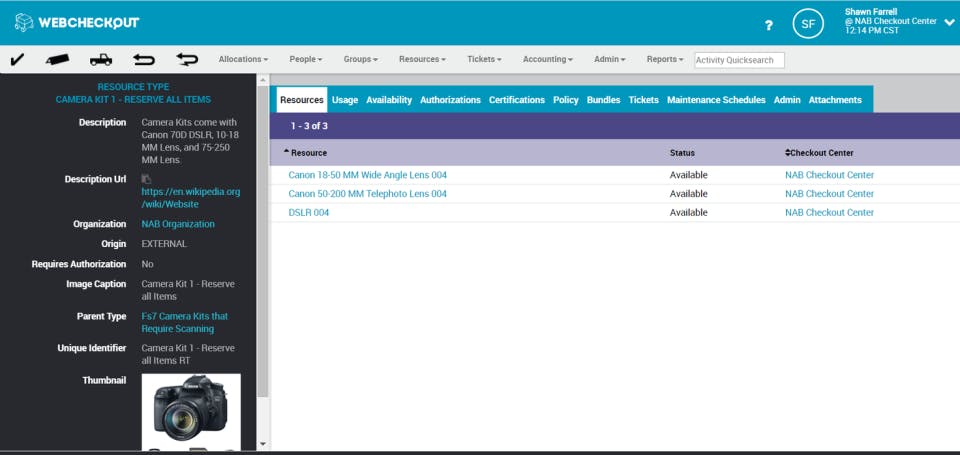The height and width of the screenshot is (455, 960).
Task: Click the single return arrow icon
Action: (x=144, y=59)
